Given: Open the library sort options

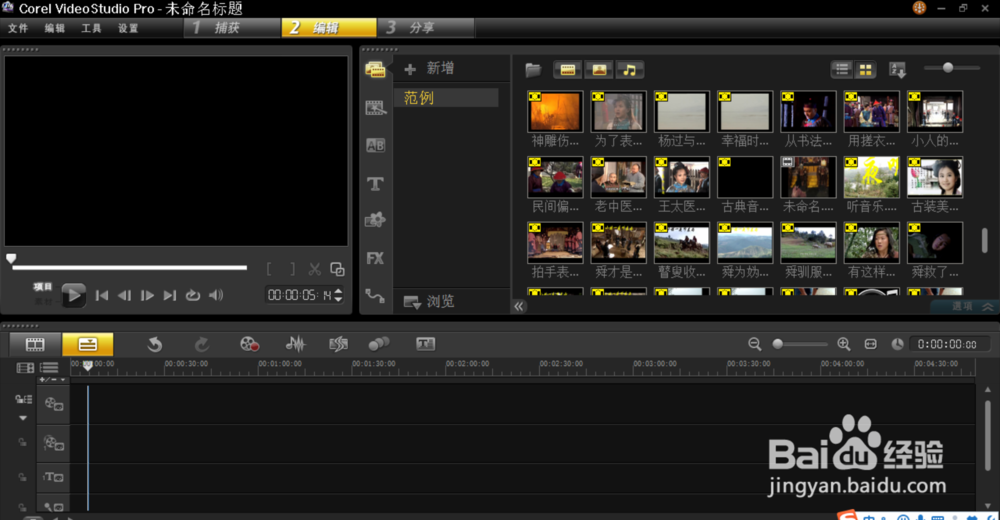Looking at the screenshot, I should click(897, 70).
